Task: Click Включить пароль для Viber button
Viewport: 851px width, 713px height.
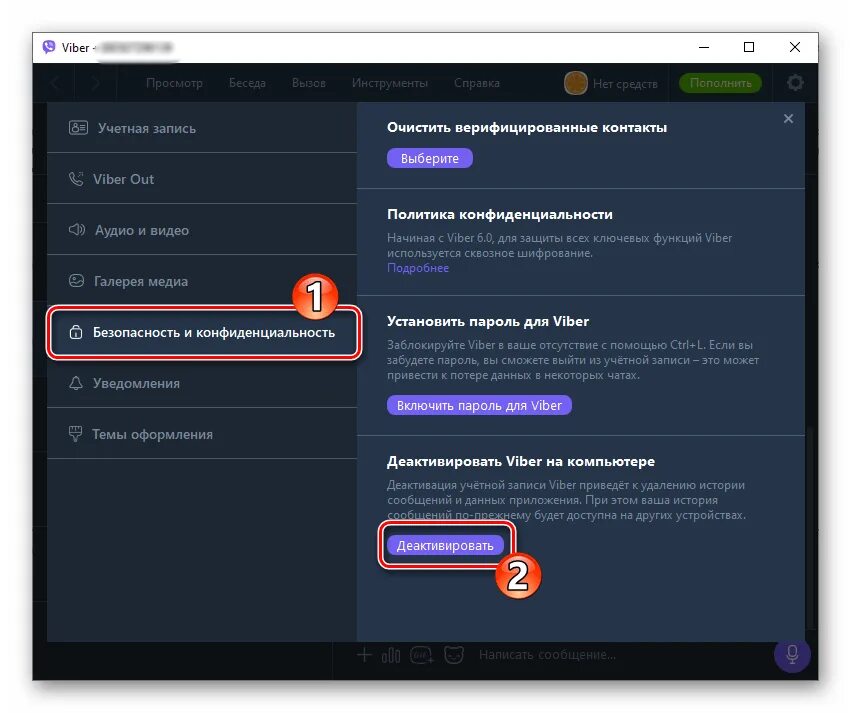Action: (x=479, y=405)
